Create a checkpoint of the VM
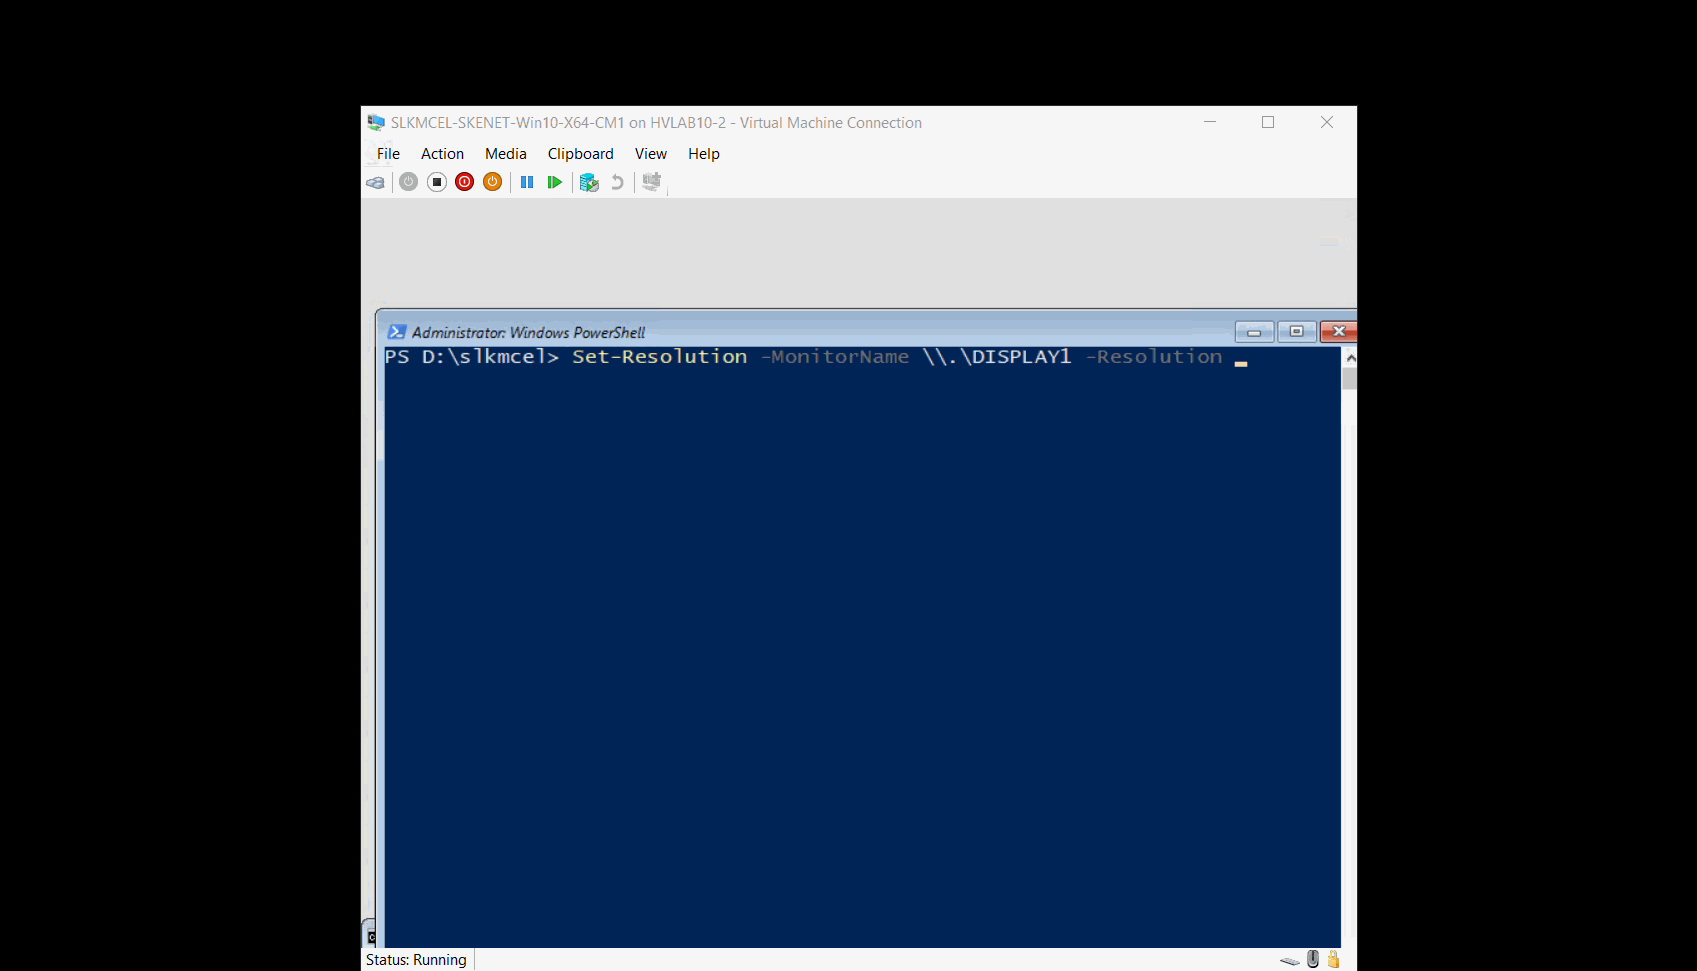Screen dimensions: 1697x971 pyautogui.click(x=589, y=182)
